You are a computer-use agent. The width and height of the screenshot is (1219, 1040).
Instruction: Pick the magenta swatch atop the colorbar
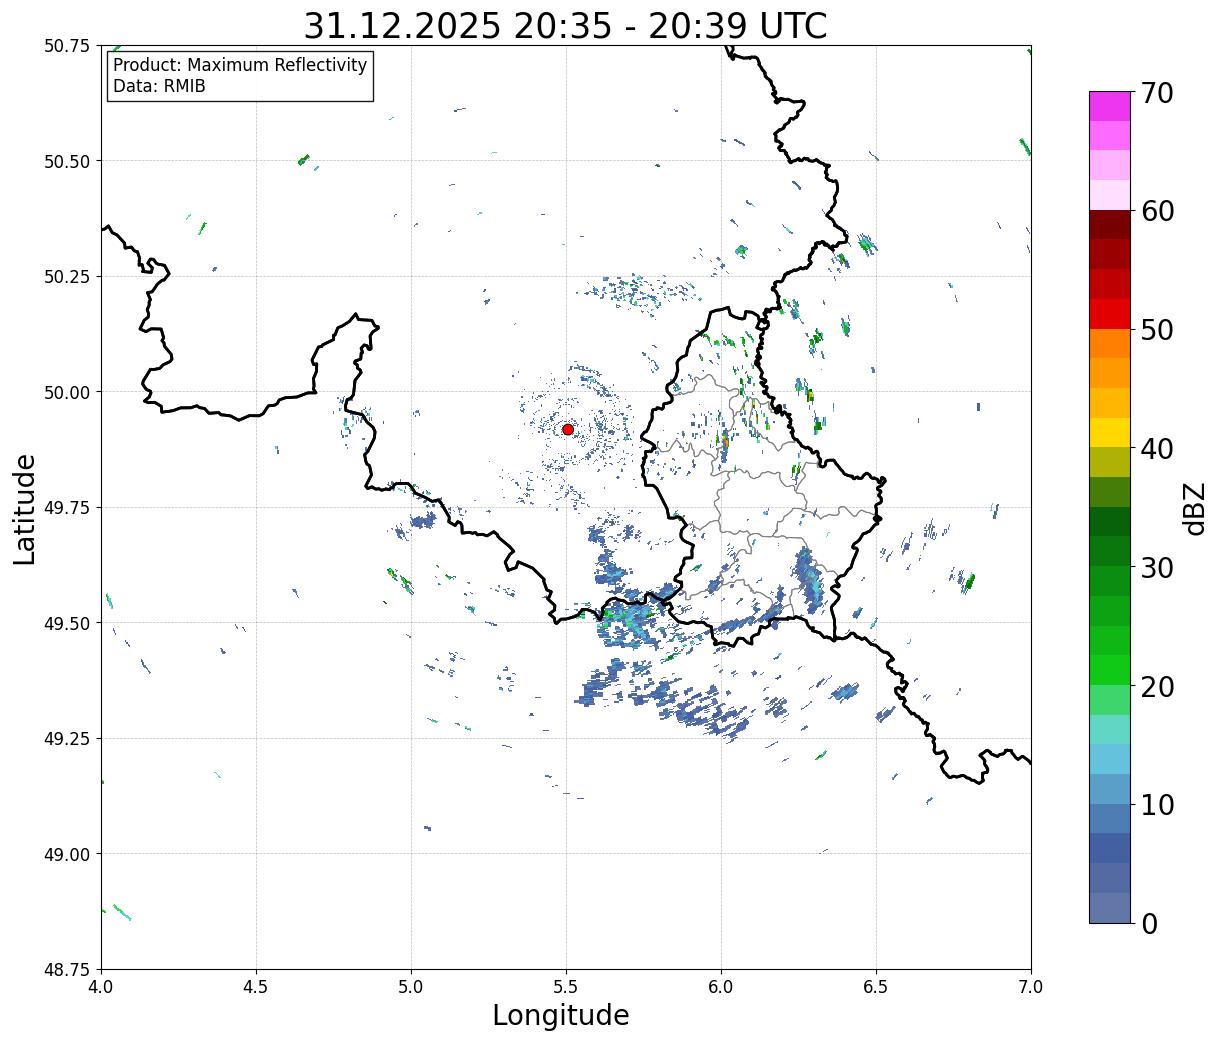click(x=1110, y=107)
